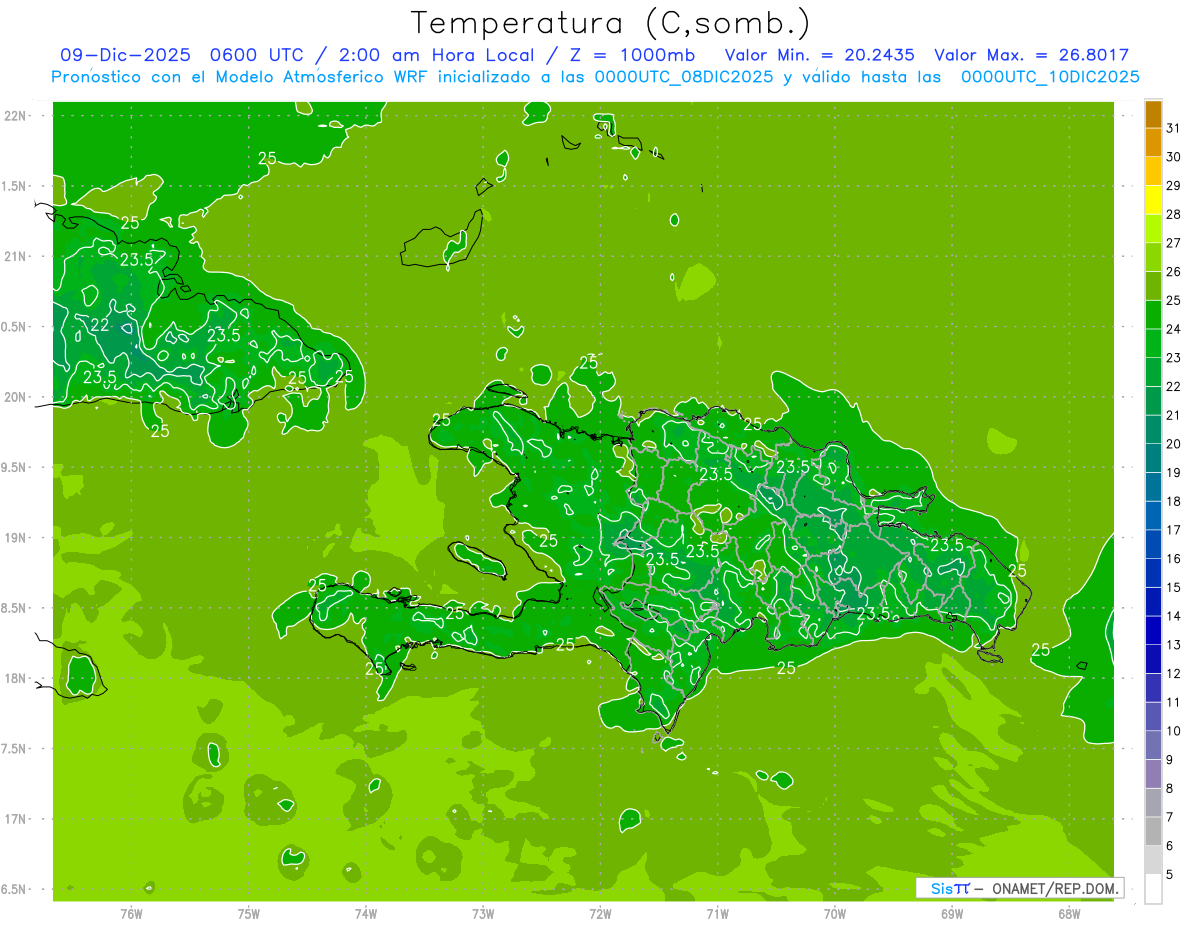
Task: Click the '10' value on the color scale
Action: 1174,731
